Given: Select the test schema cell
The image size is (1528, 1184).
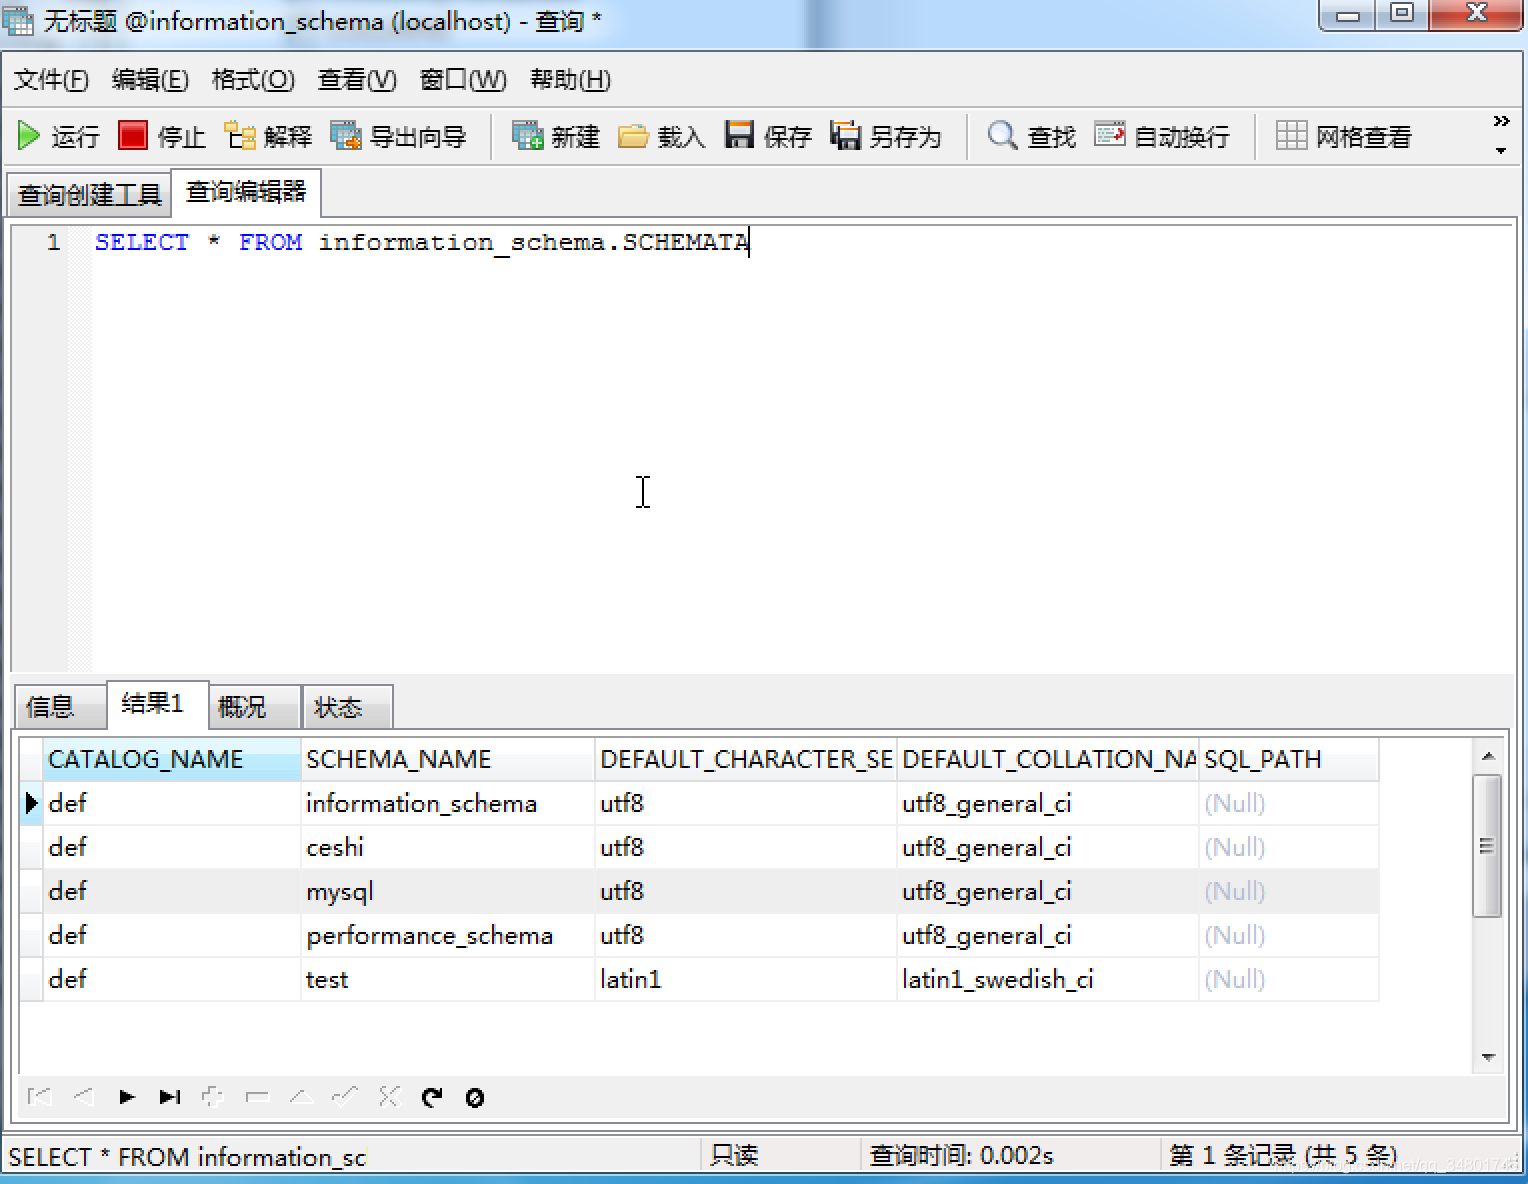Looking at the screenshot, I should click(x=447, y=979).
